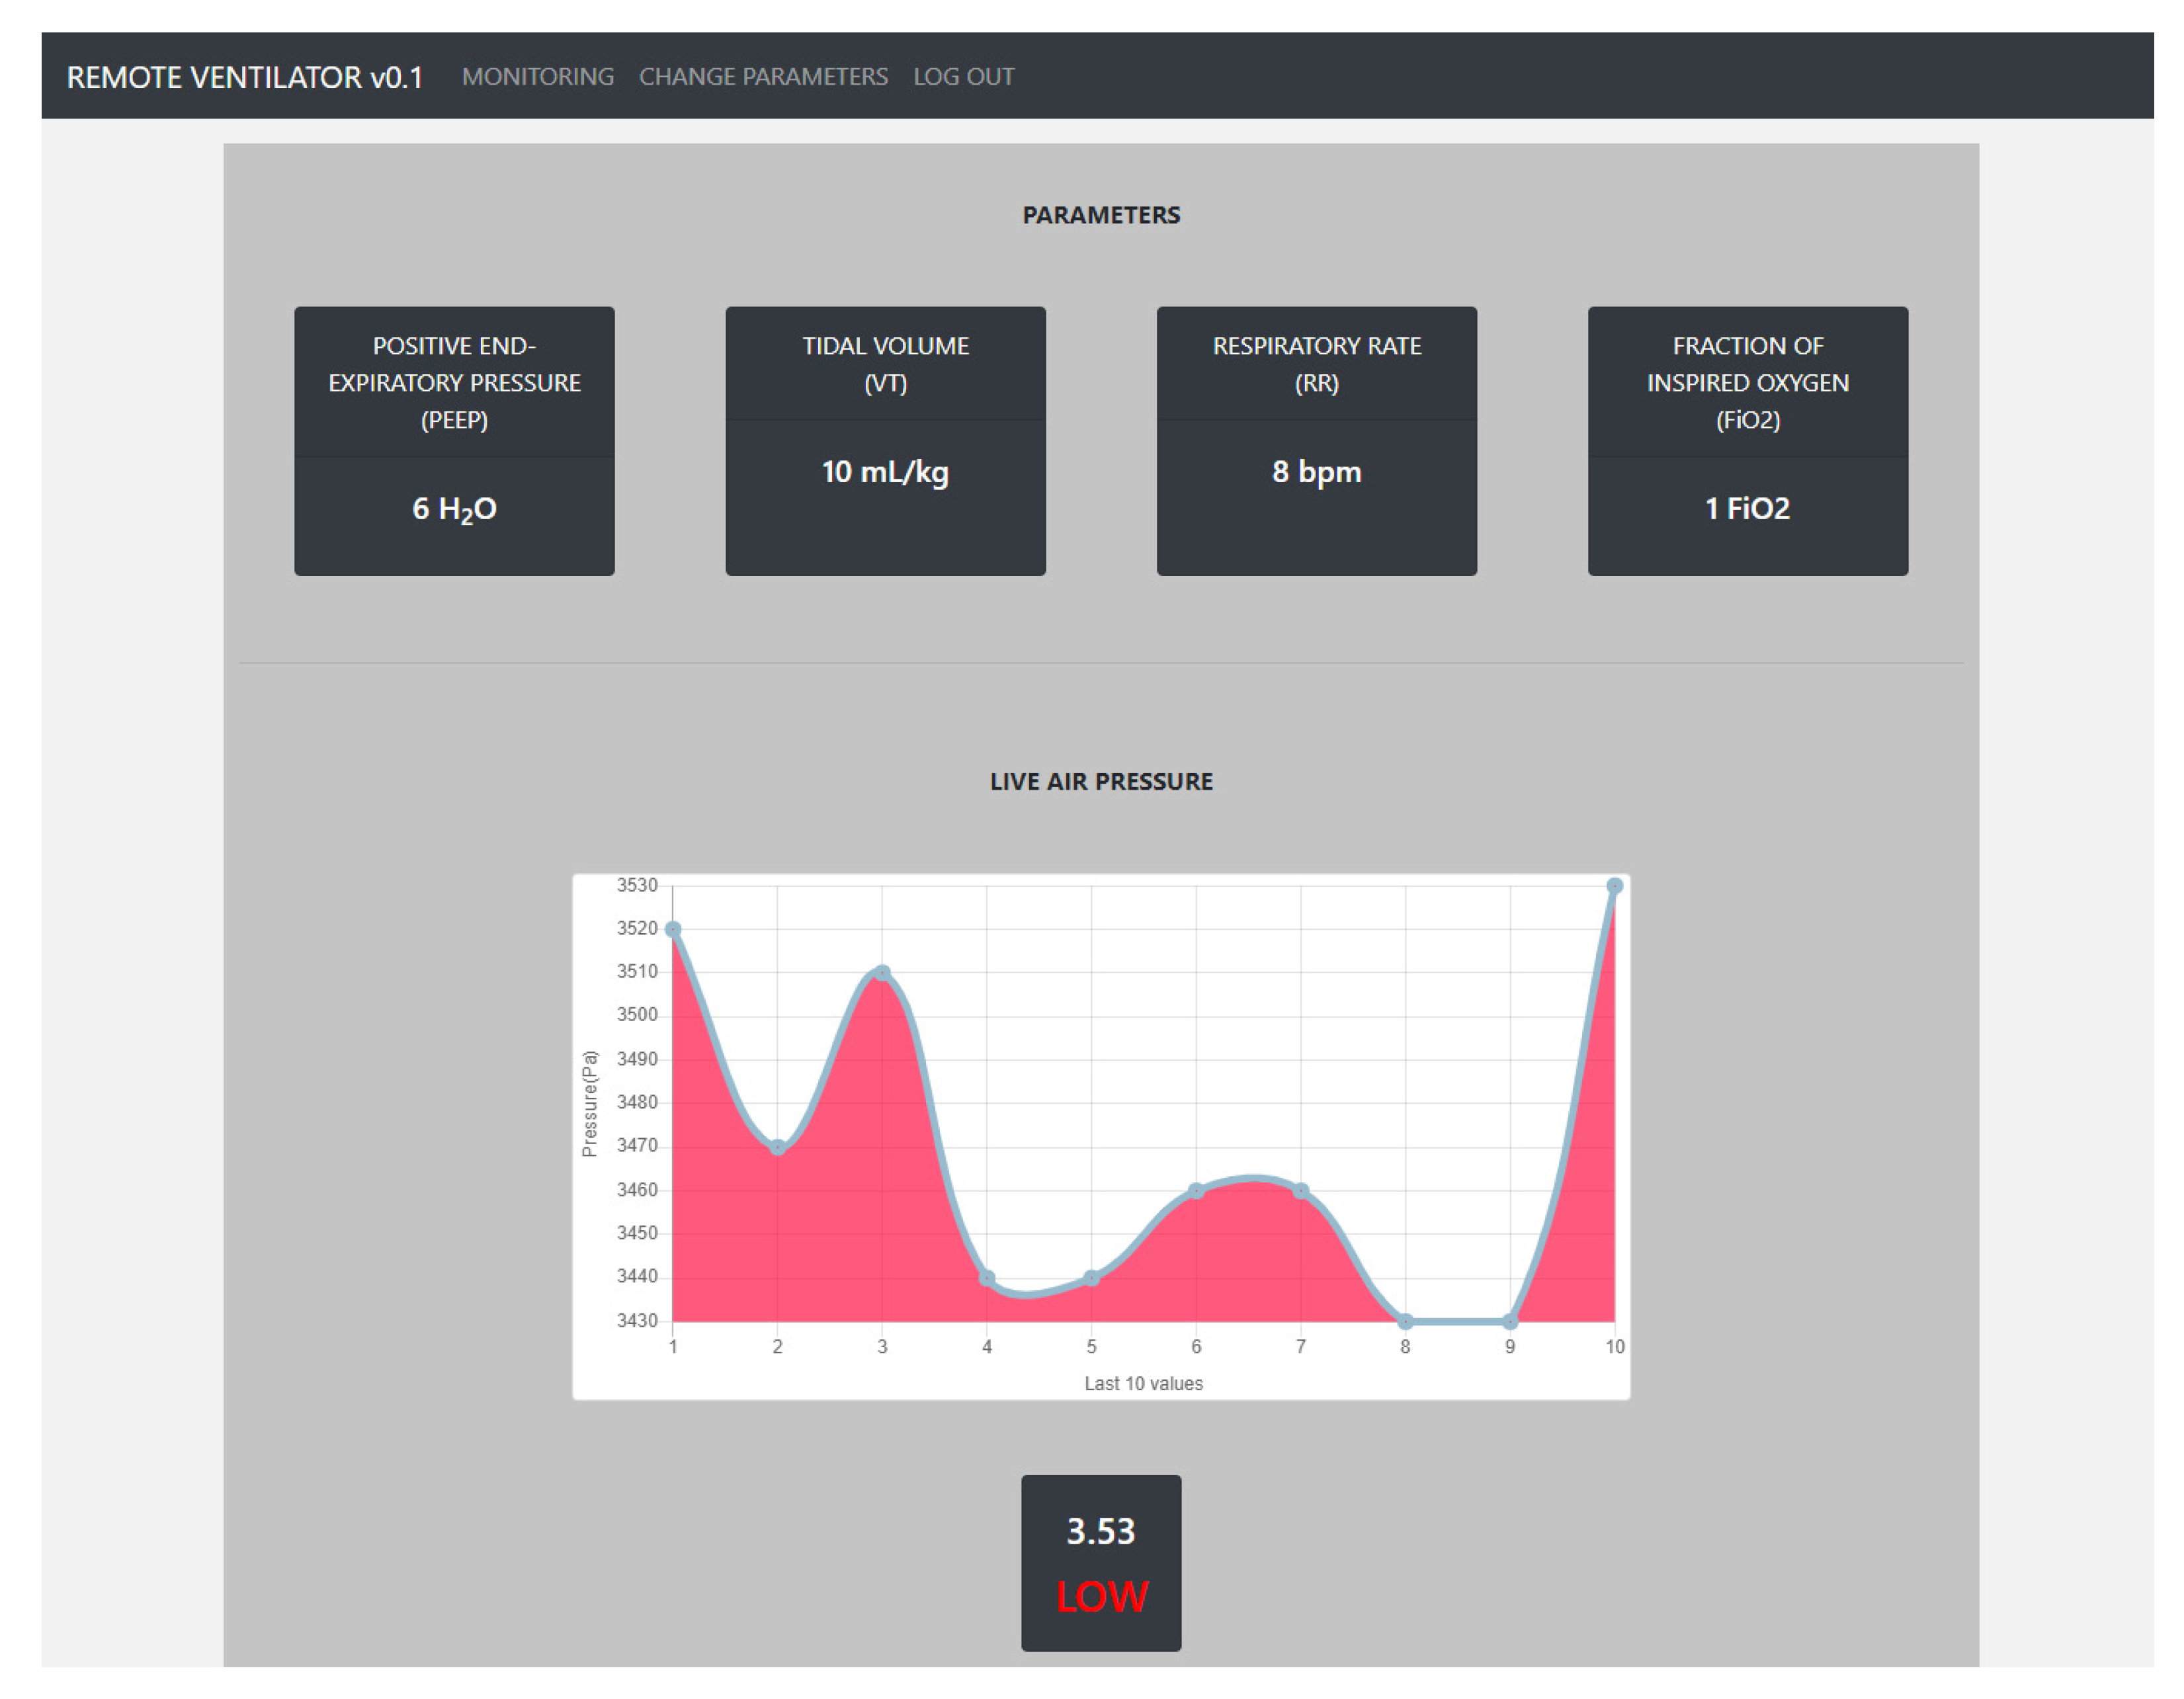Click chart data point at value 7
The width and height of the screenshot is (2184, 1699).
1301,1191
